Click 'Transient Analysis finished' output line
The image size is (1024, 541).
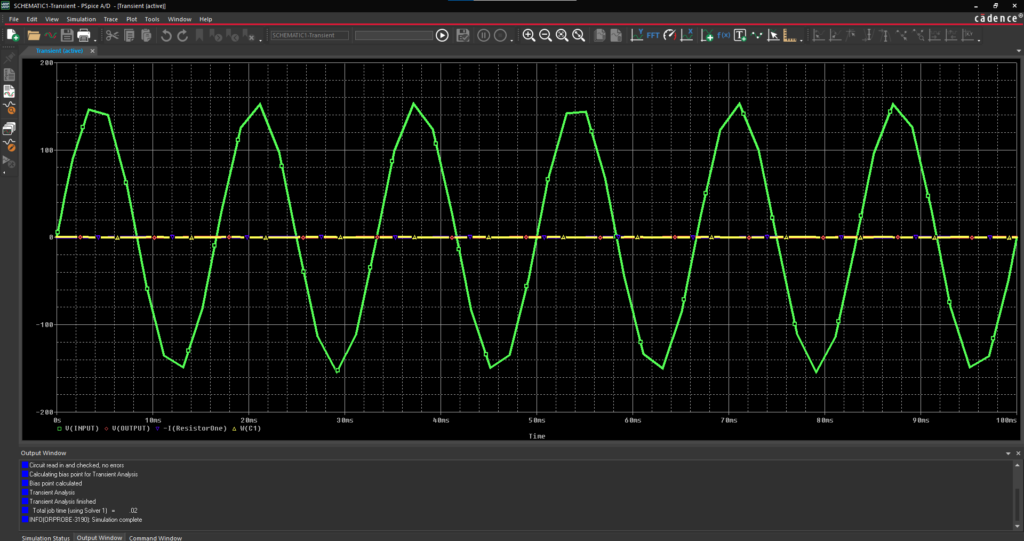(63, 501)
